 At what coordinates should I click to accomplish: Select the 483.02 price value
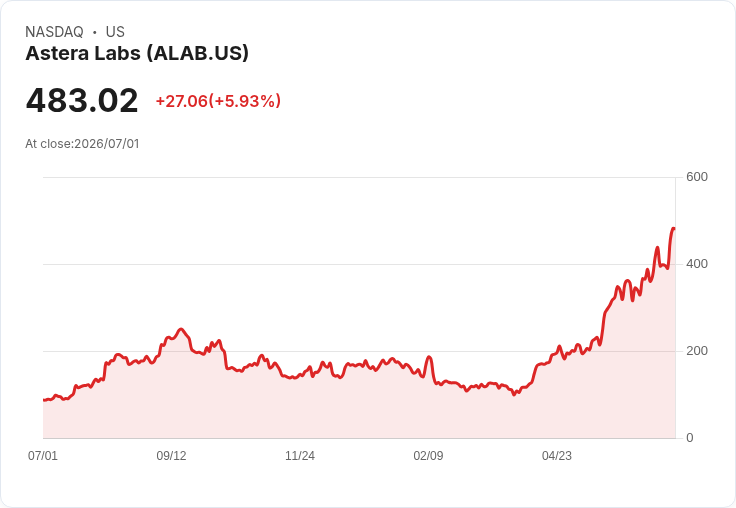(x=82, y=100)
